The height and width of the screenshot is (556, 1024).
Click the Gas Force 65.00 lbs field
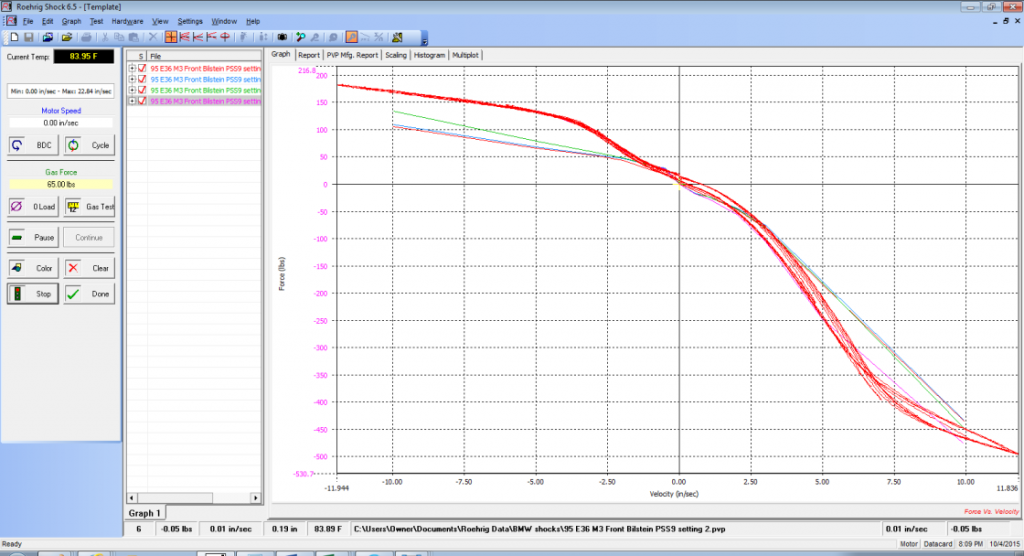(61, 184)
